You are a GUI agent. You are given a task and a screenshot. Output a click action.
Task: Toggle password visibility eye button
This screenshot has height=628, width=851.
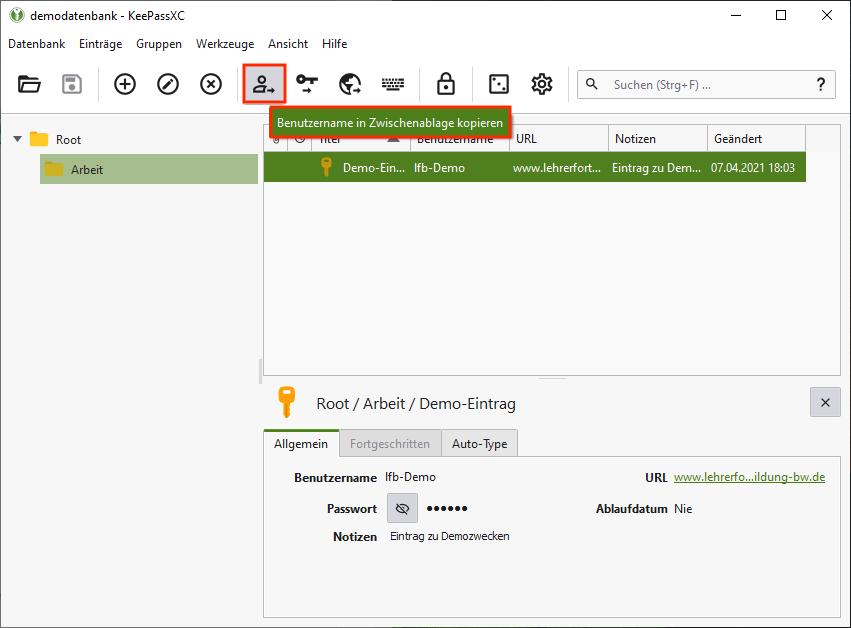click(x=402, y=508)
